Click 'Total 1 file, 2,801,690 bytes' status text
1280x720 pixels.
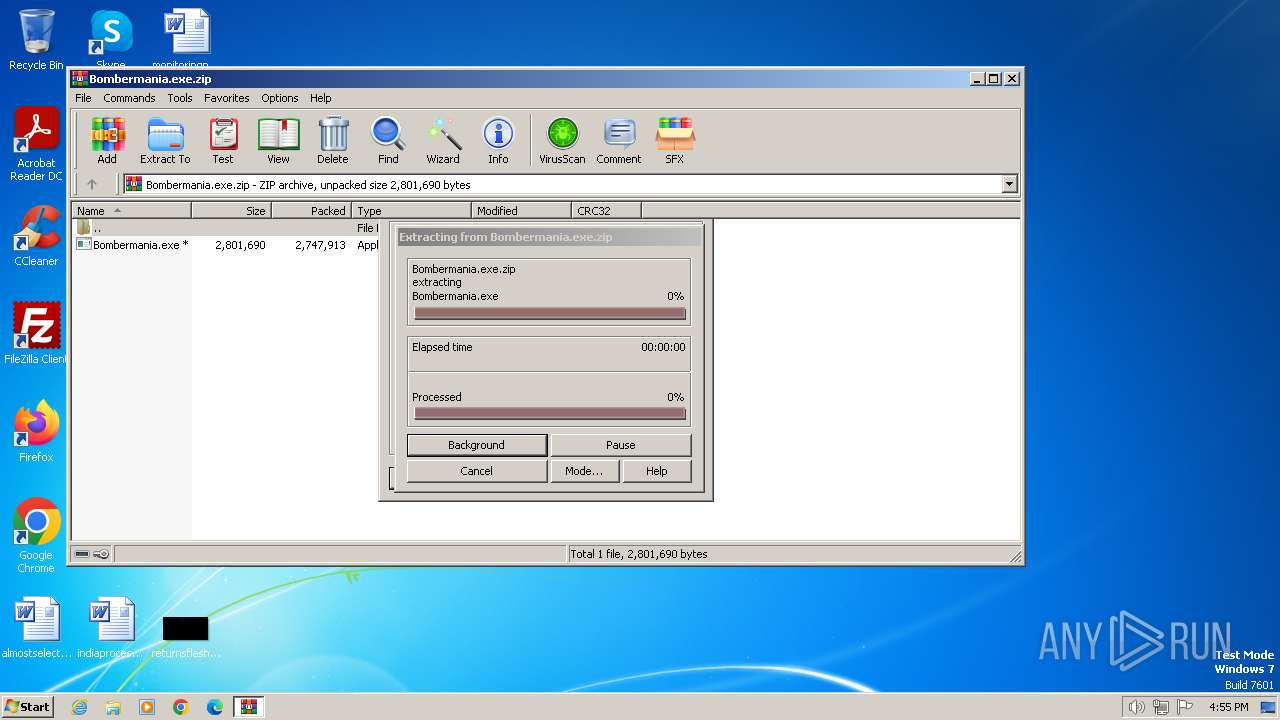[x=639, y=554]
